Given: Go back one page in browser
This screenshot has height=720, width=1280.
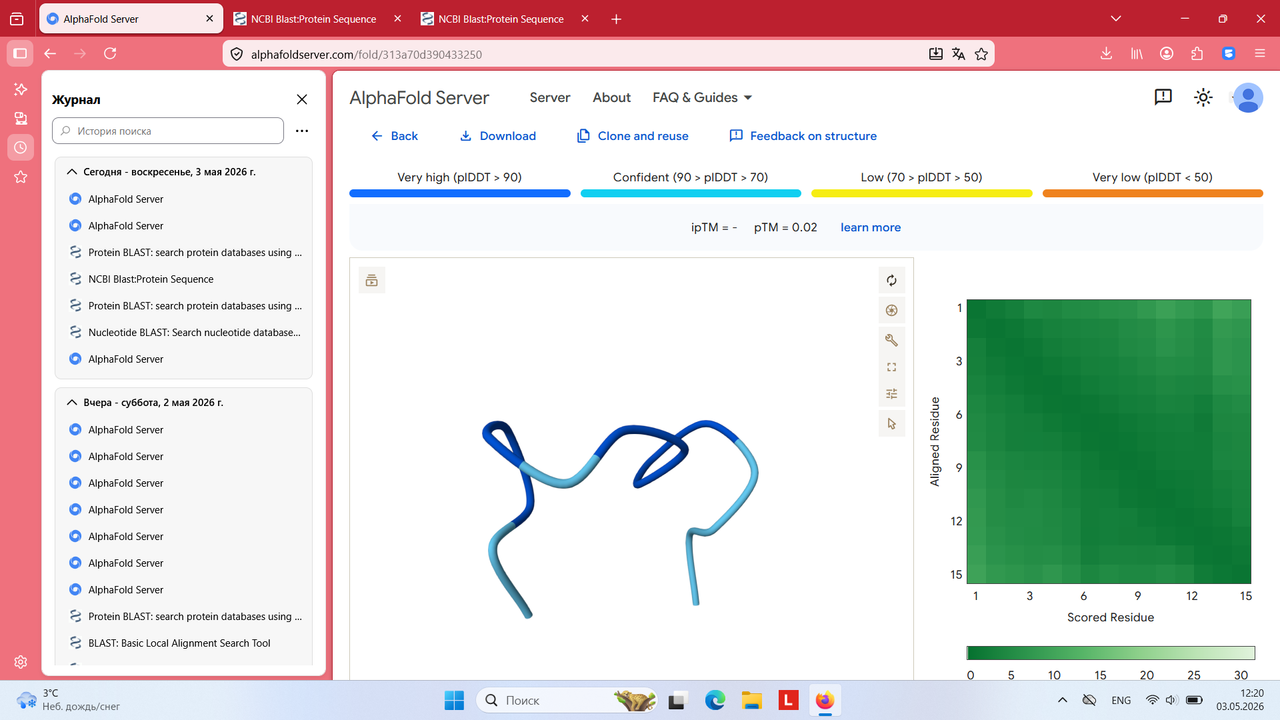Looking at the screenshot, I should (x=50, y=54).
